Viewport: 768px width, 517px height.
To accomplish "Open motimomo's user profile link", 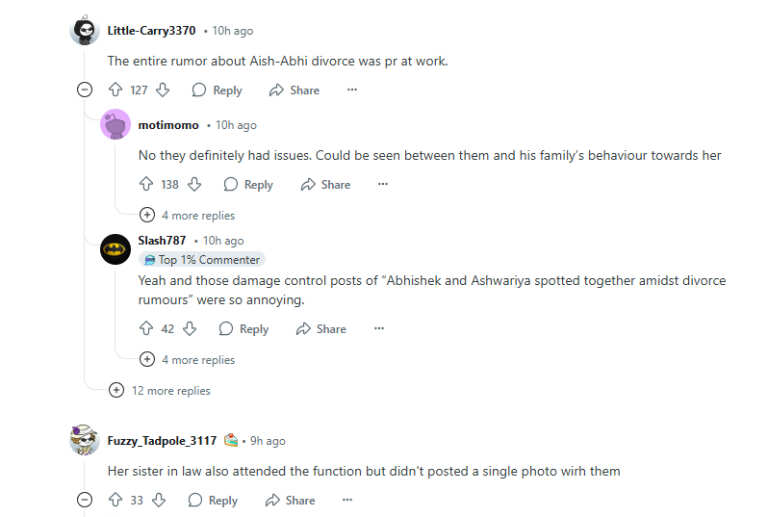I will (168, 125).
